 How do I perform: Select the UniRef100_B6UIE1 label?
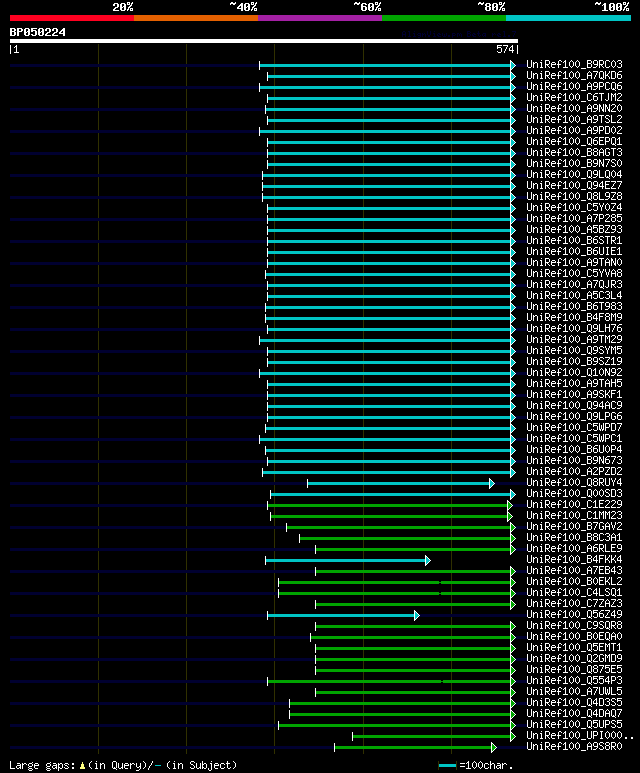pos(574,251)
